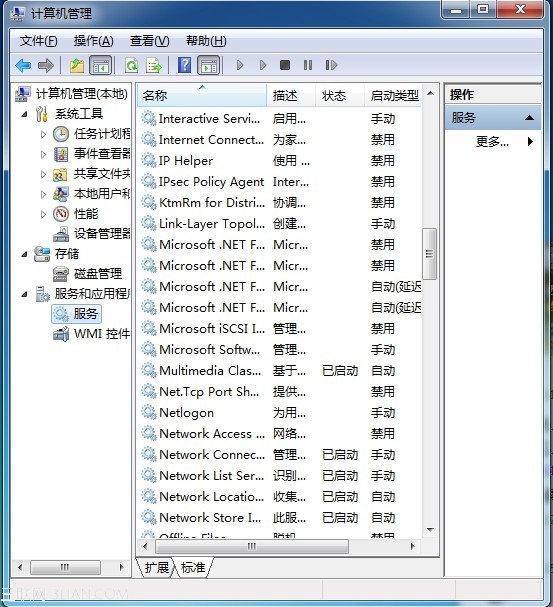Select 本地用户和组 icon in tree
Image resolution: width=553 pixels, height=607 pixels.
(61, 194)
